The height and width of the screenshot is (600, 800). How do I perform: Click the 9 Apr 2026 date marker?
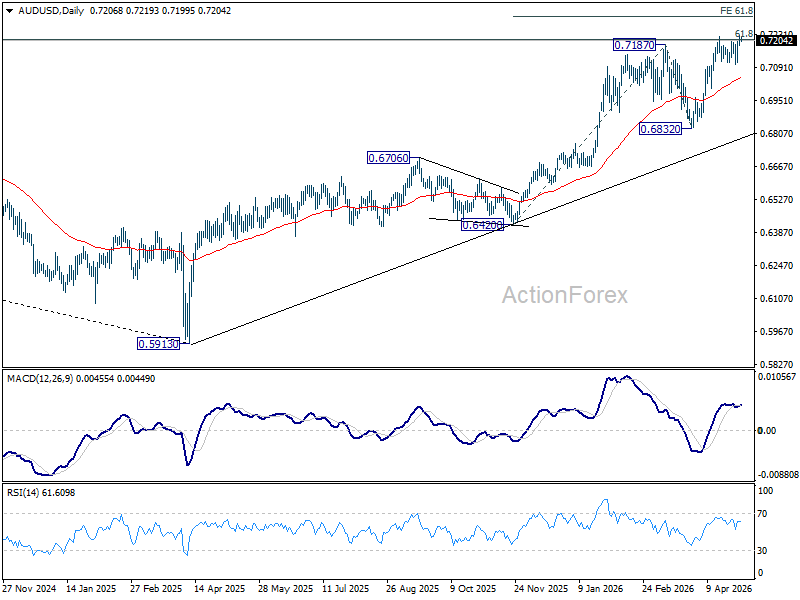pos(729,588)
